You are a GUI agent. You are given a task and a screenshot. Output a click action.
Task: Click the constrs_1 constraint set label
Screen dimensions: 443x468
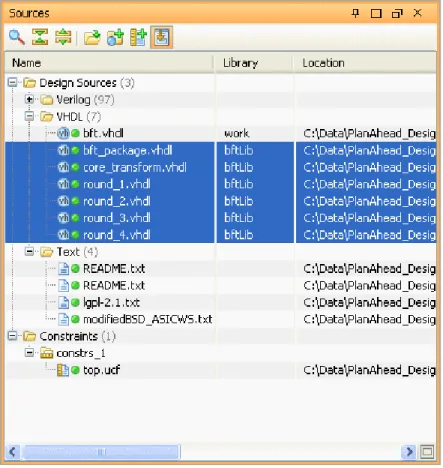click(81, 353)
